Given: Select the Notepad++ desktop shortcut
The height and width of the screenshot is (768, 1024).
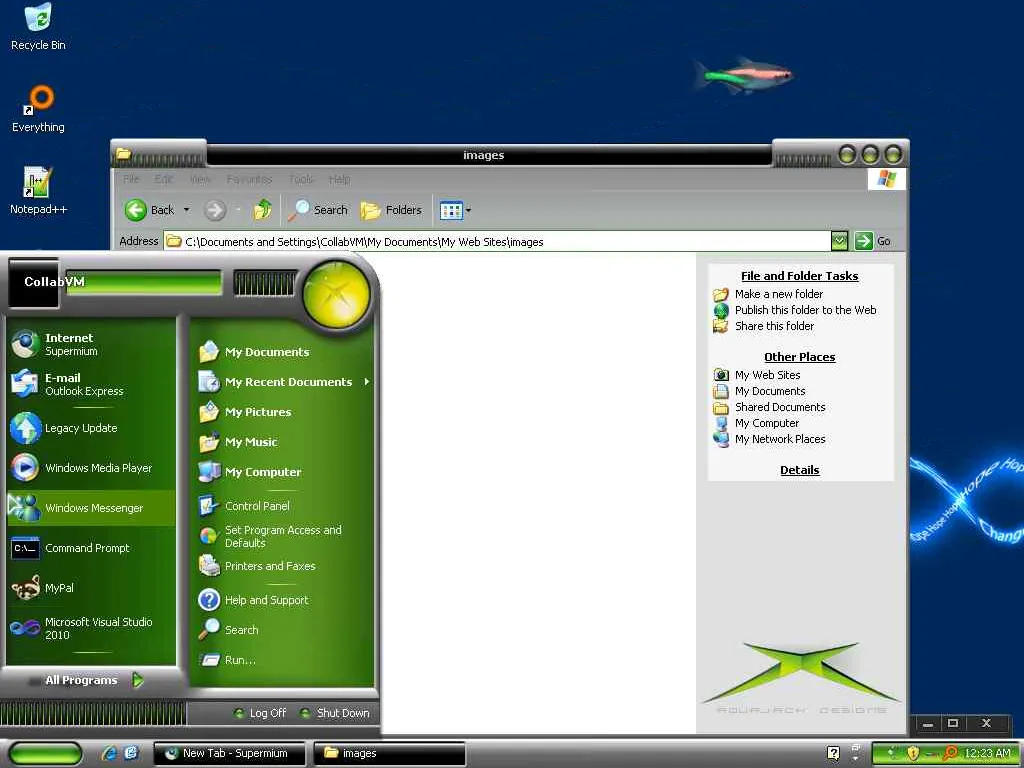Looking at the screenshot, I should (x=38, y=191).
